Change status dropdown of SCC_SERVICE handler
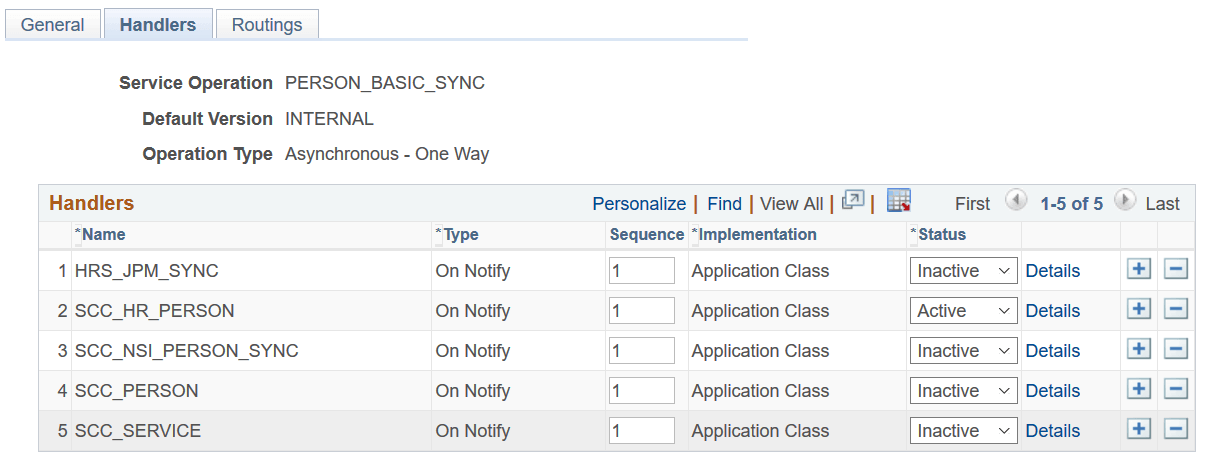This screenshot has height=468, width=1217. click(x=963, y=431)
